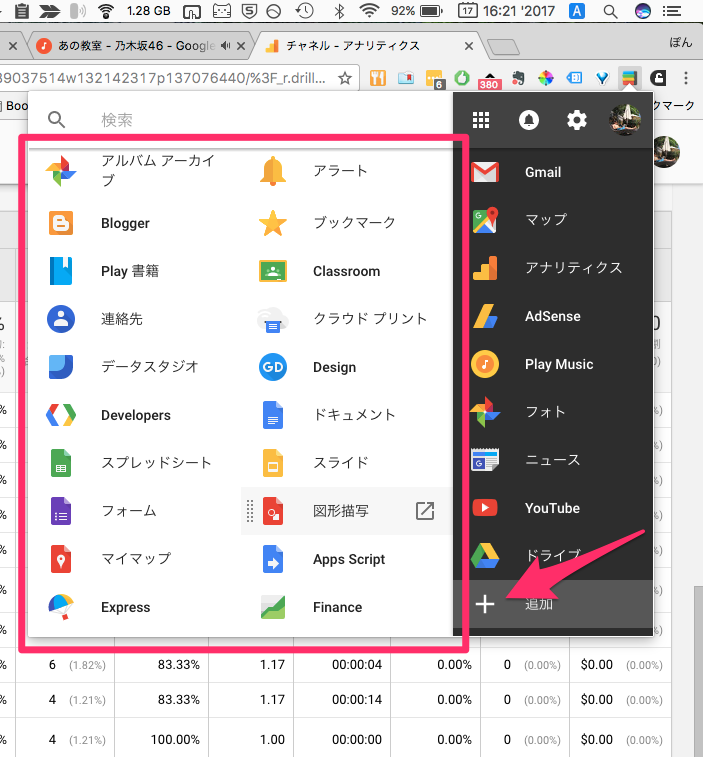Open AdSense from the sidebar

point(553,316)
